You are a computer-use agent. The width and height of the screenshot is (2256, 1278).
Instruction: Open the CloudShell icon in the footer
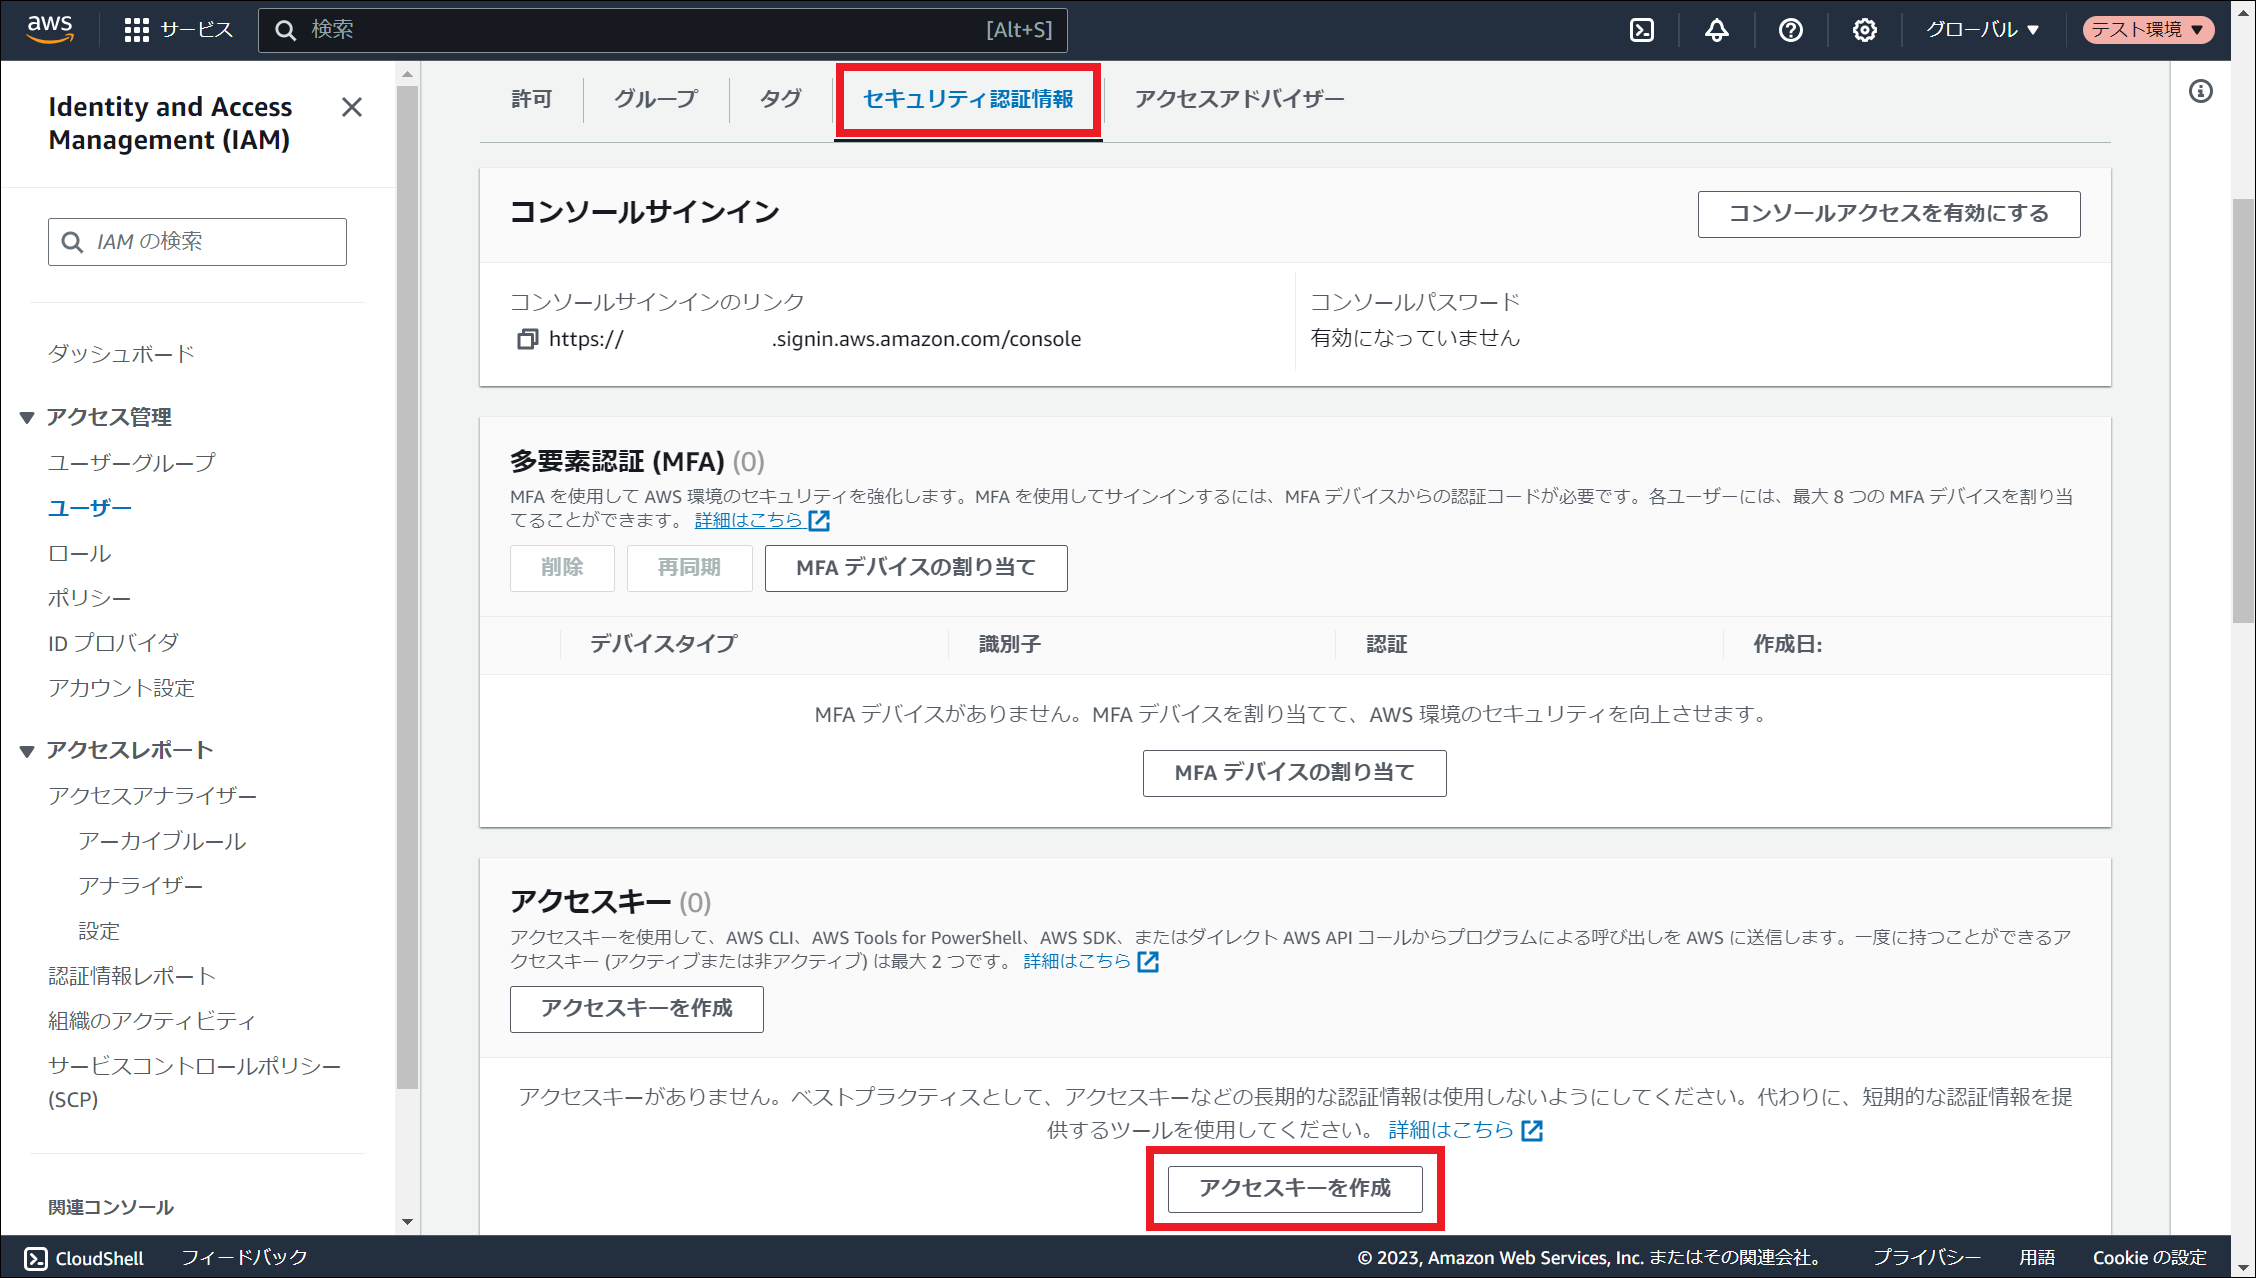(x=36, y=1258)
